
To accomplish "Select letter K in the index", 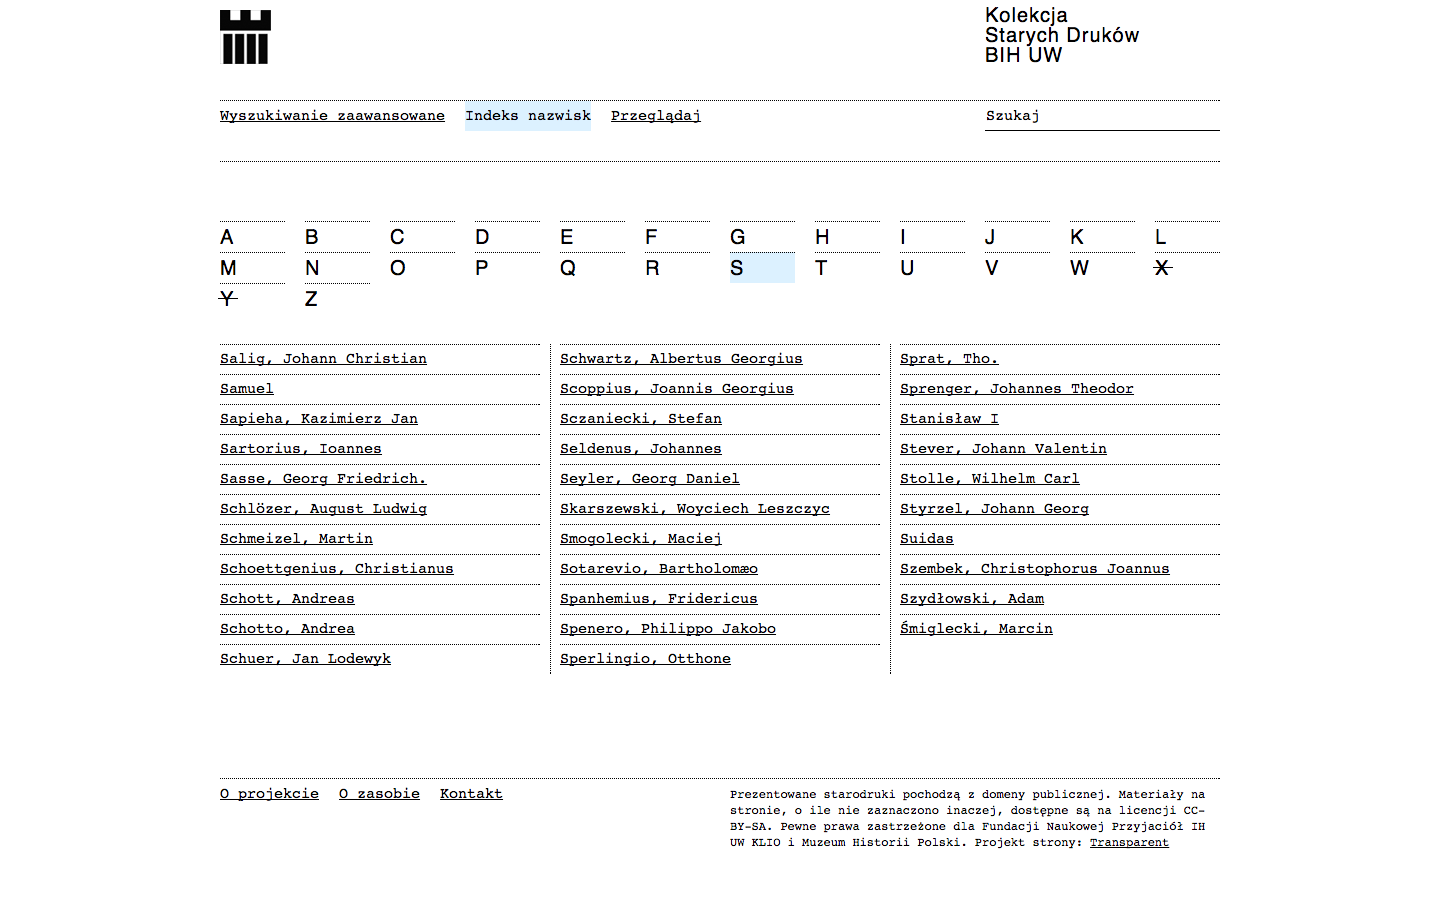I will 1077,237.
